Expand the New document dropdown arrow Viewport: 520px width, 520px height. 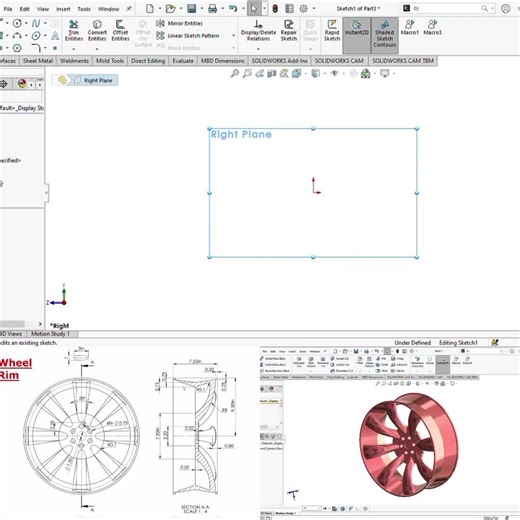pos(160,9)
